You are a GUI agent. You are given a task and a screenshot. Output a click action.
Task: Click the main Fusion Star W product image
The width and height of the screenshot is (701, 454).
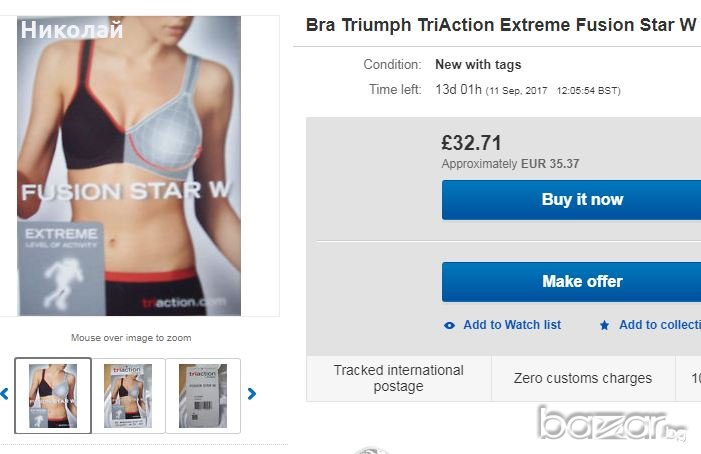pyautogui.click(x=129, y=166)
